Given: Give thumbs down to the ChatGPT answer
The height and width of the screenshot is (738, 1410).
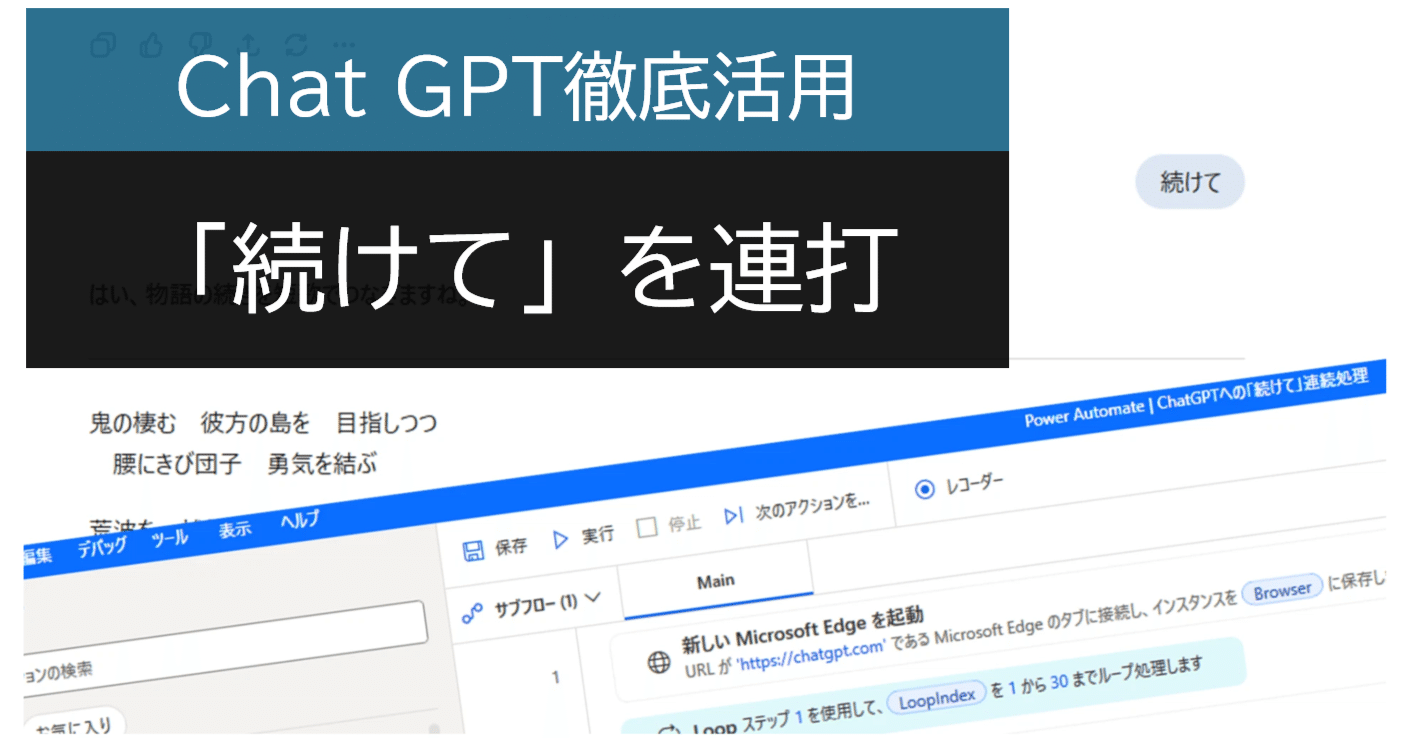Looking at the screenshot, I should click(x=200, y=43).
